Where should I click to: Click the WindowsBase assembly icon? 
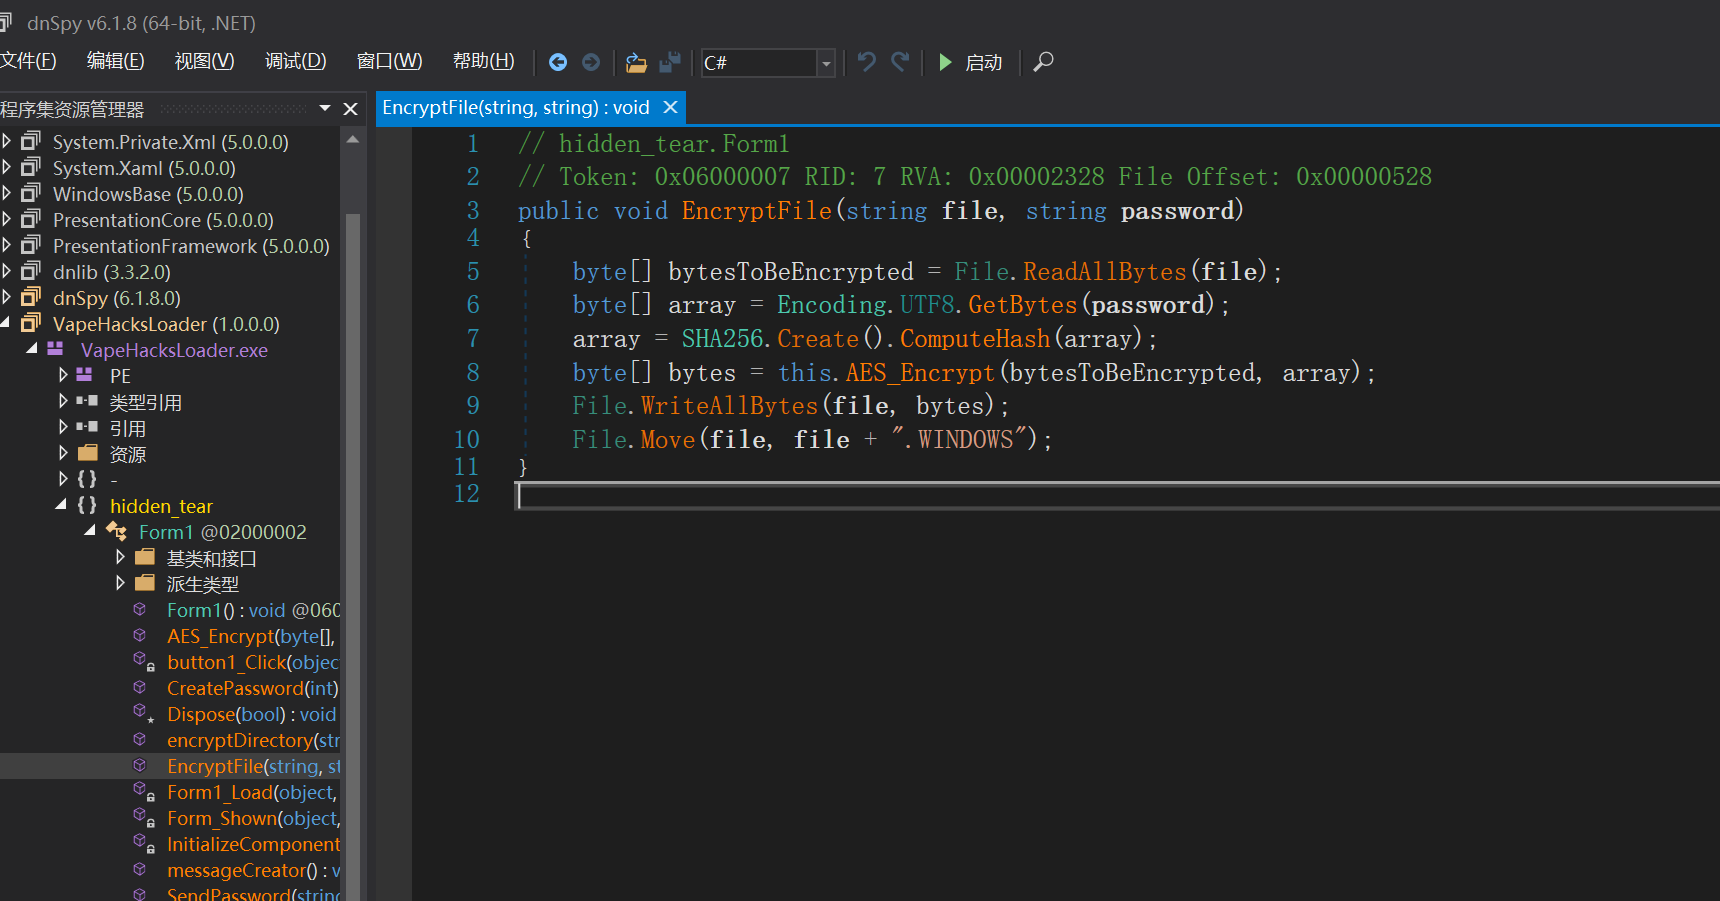tap(31, 193)
